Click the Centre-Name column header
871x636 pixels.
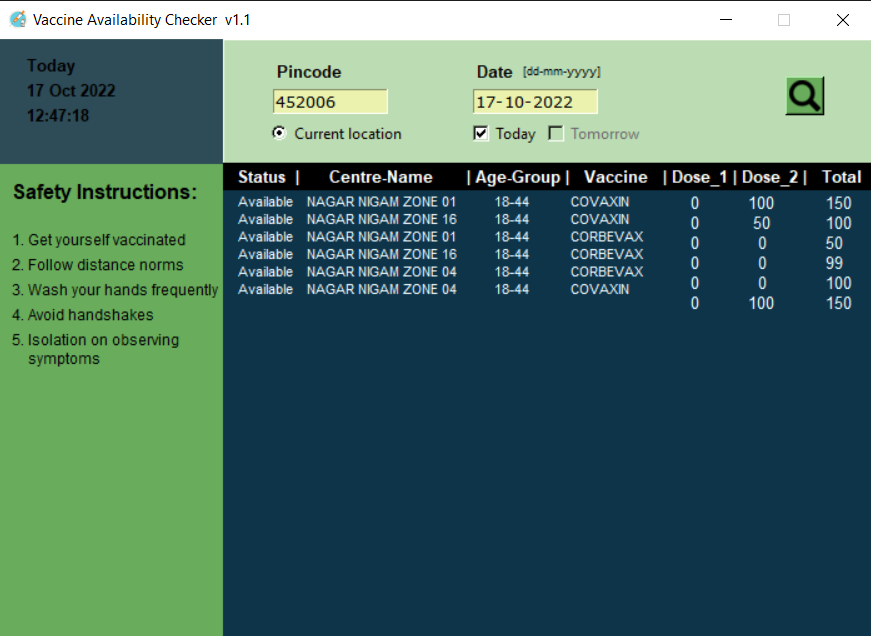(x=380, y=177)
